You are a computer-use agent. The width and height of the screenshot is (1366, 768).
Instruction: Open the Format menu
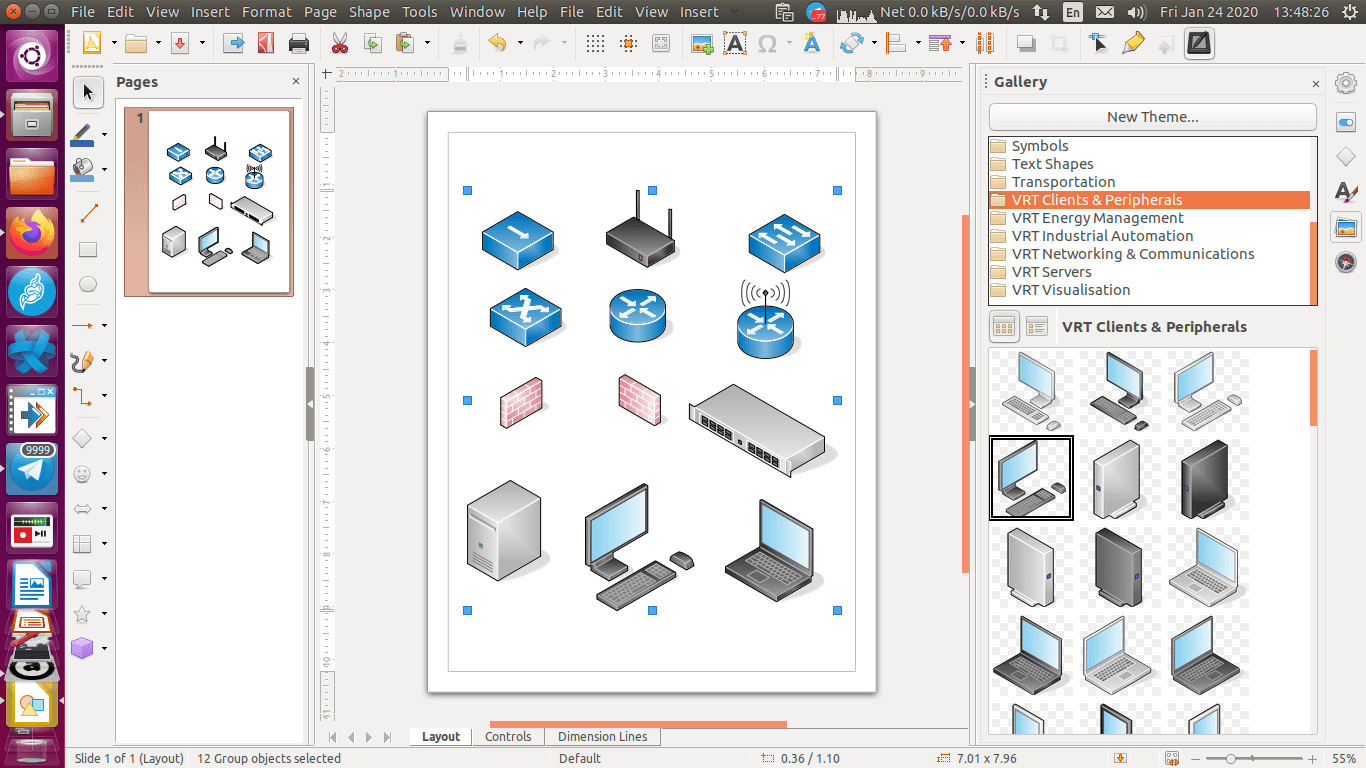tap(266, 12)
